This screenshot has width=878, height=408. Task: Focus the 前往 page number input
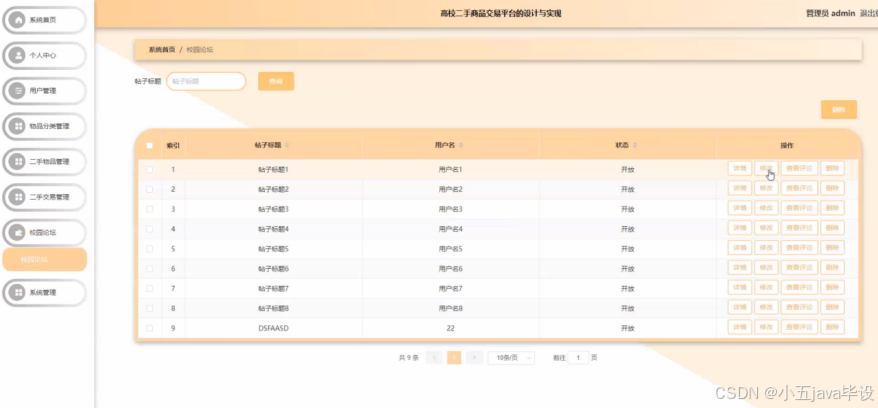click(578, 358)
